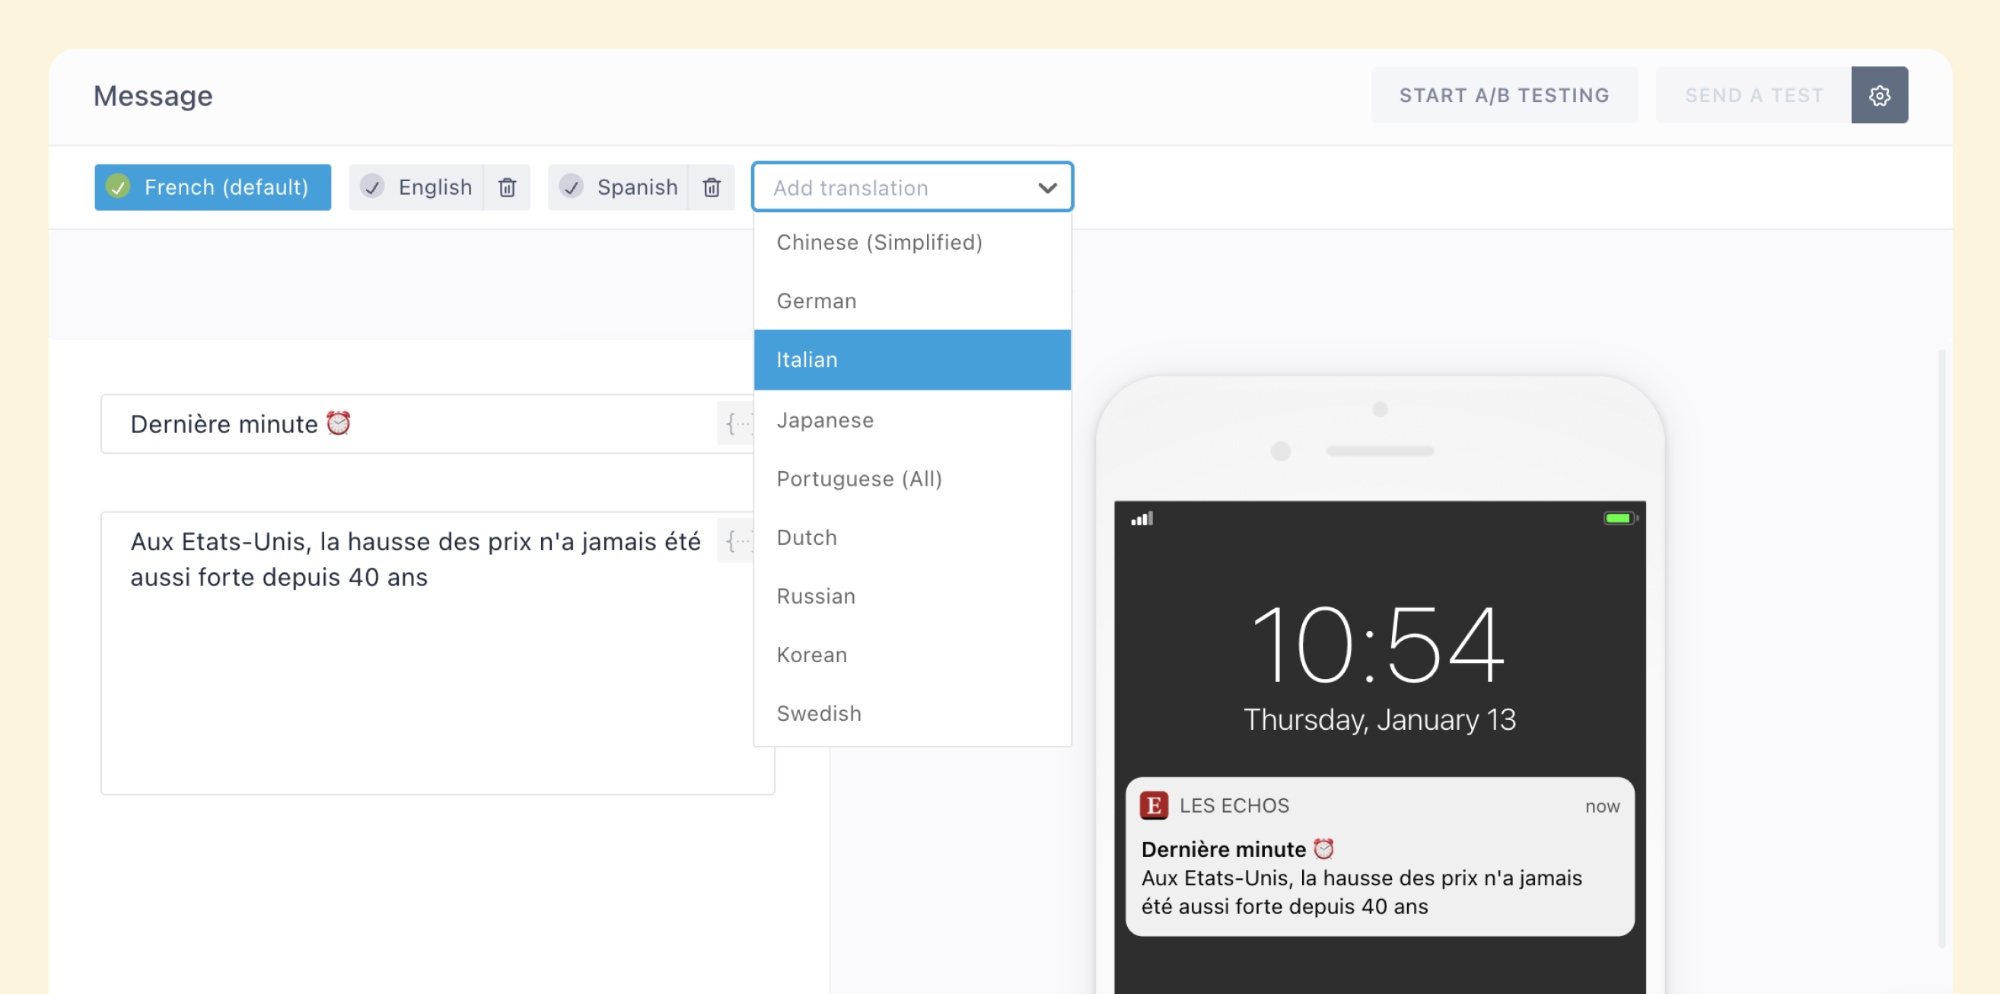Screen dimensions: 2000x994
Task: Delete the Spanish translation with trash icon
Action: click(x=711, y=187)
